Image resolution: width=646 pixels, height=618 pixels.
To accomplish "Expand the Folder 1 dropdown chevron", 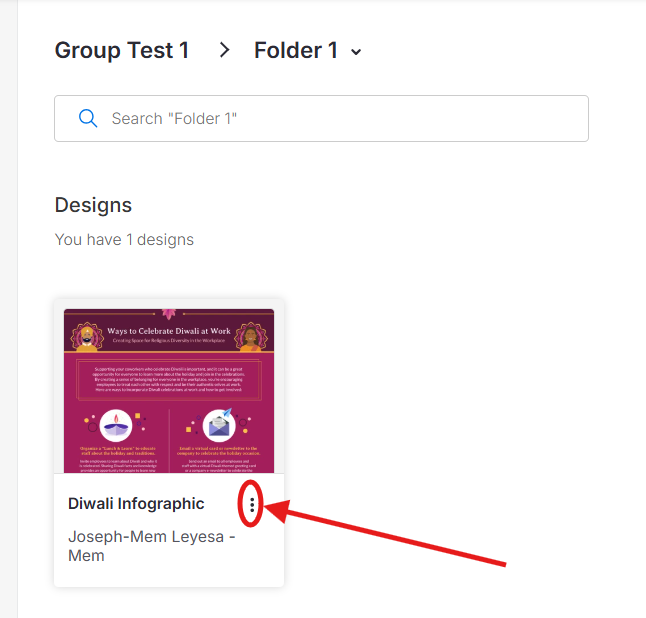I will [x=357, y=52].
